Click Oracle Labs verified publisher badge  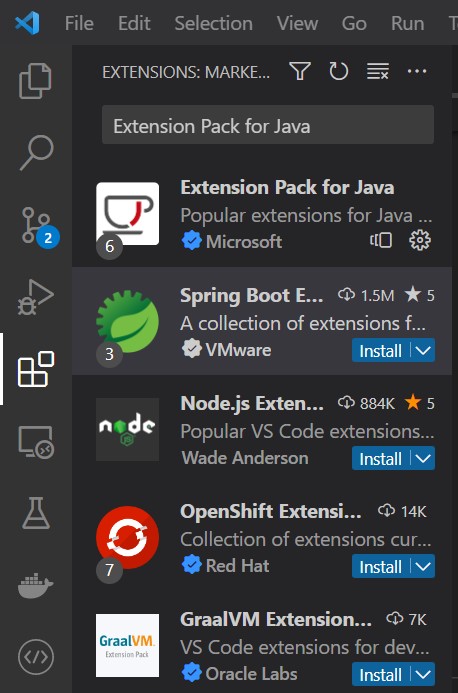tap(191, 673)
